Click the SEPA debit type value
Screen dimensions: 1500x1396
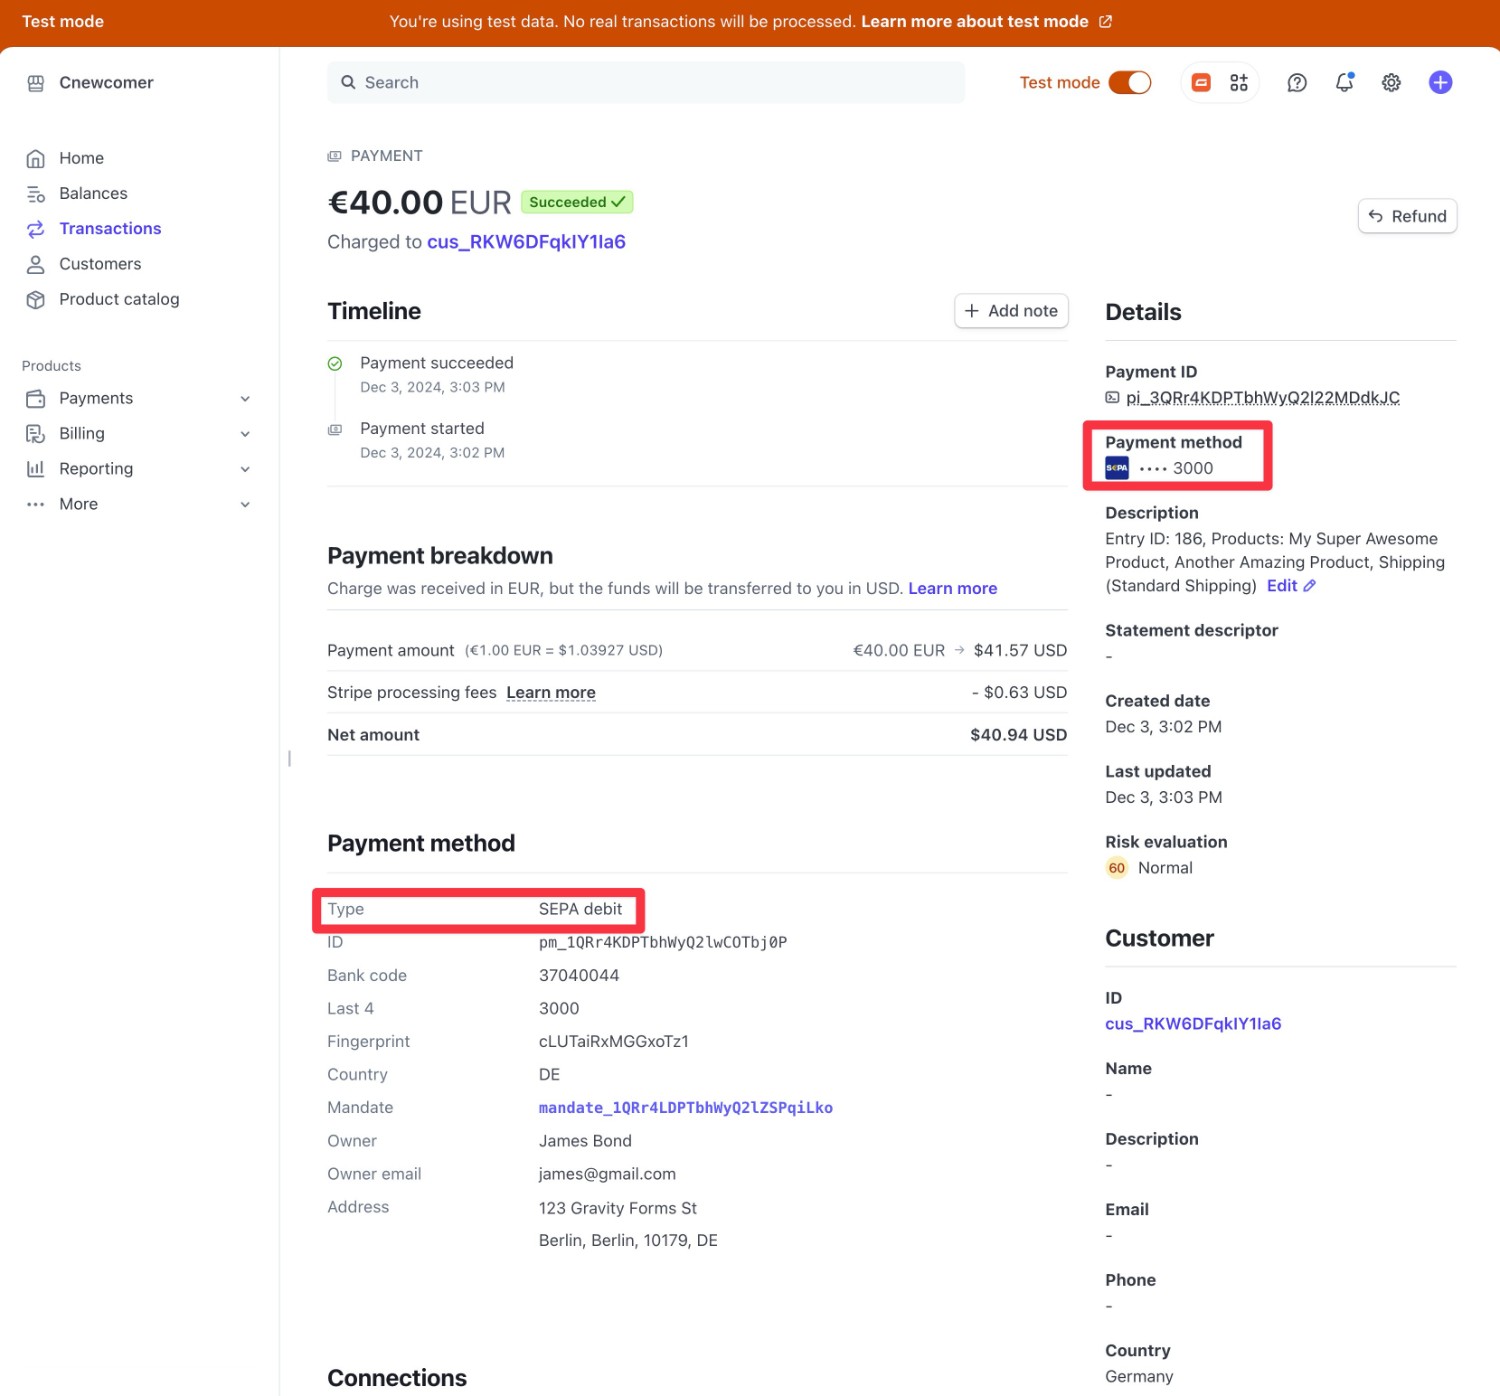[580, 909]
